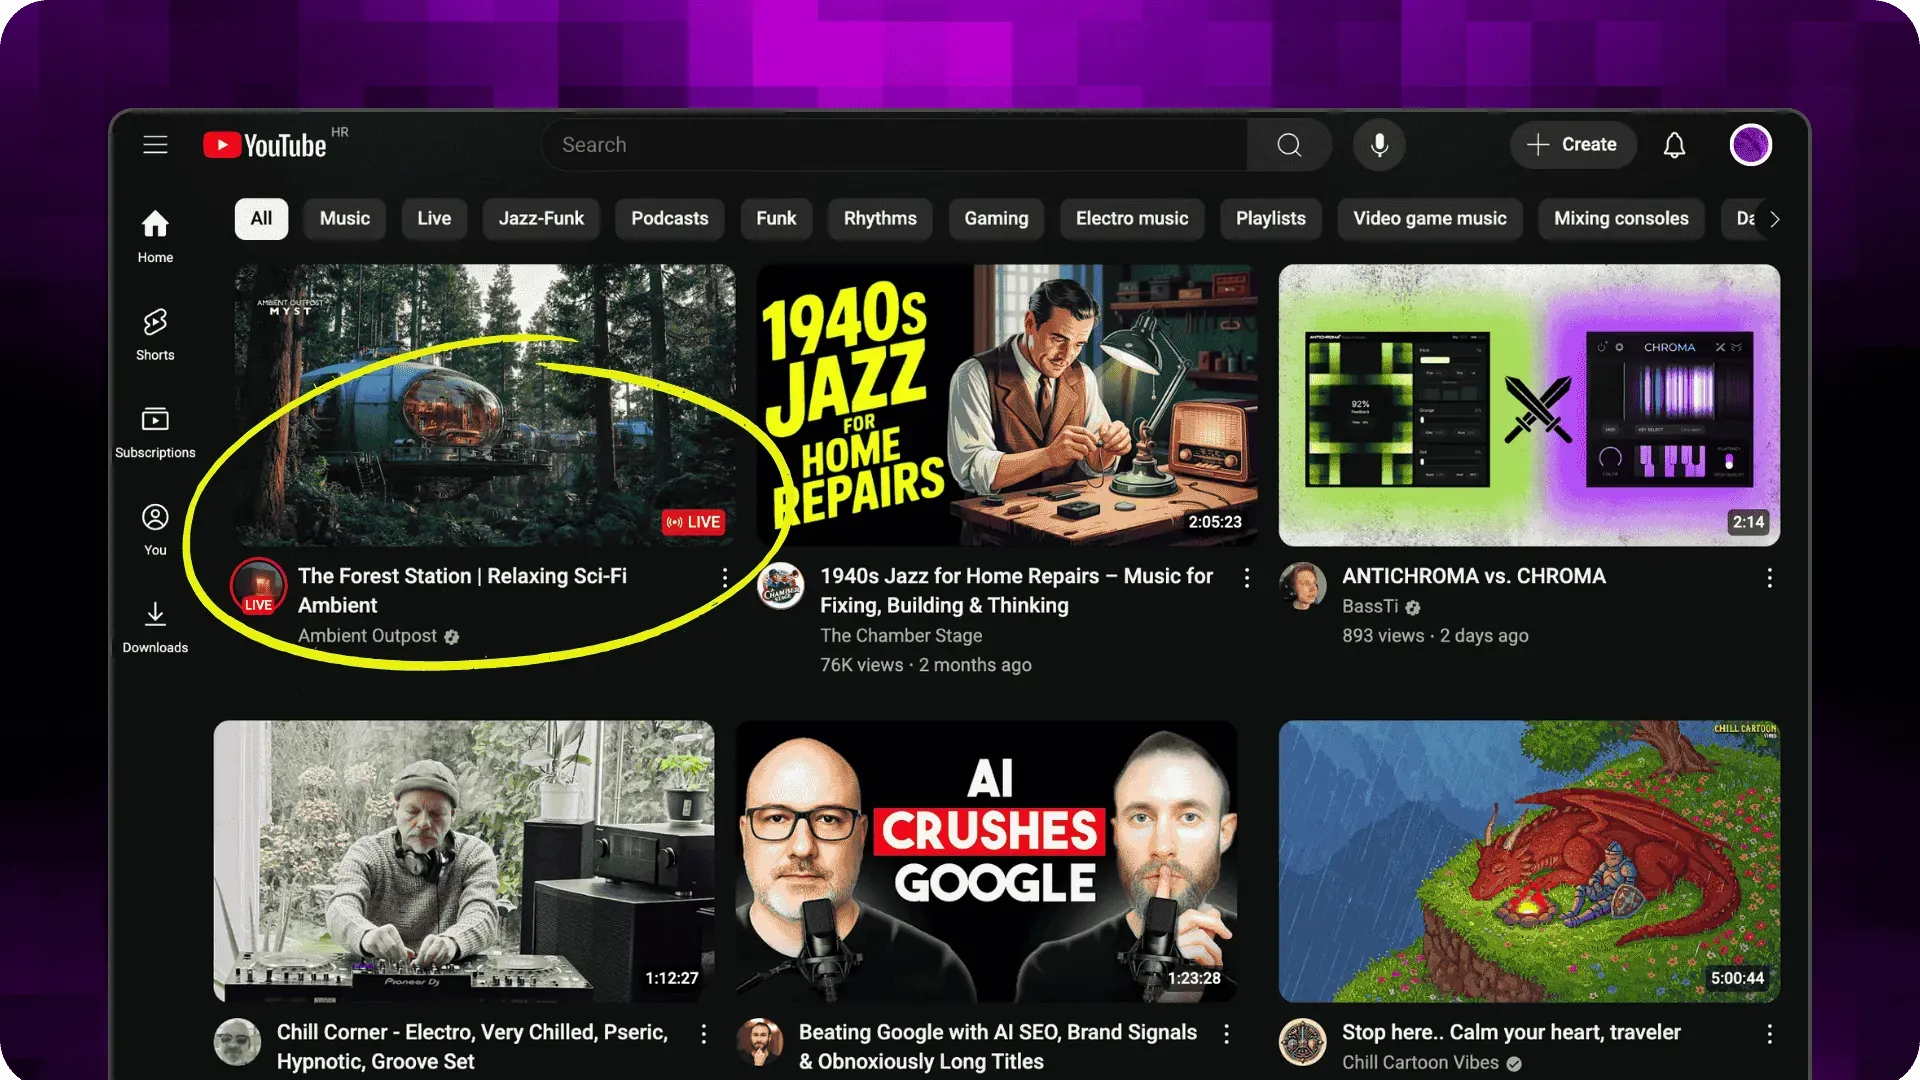Viewport: 1920px width, 1080px height.
Task: Open the notifications bell
Action: pos(1674,145)
